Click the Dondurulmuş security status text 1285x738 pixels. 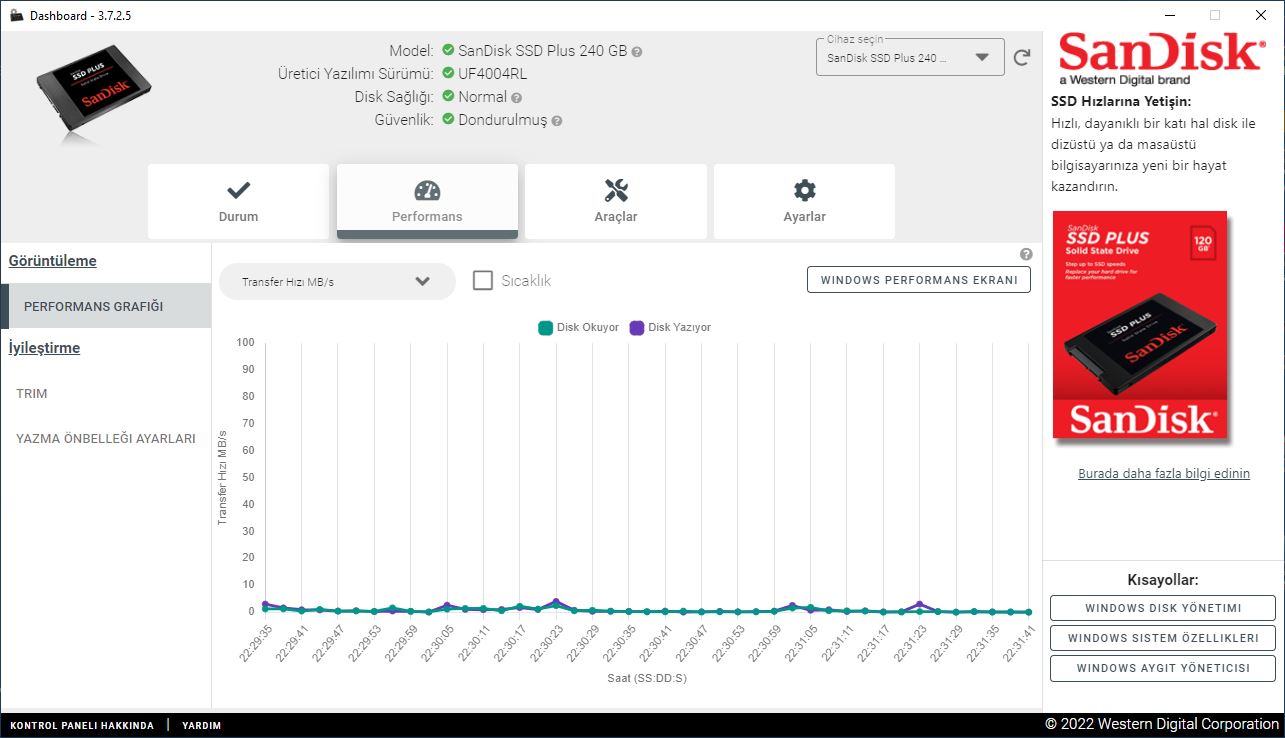[x=503, y=120]
